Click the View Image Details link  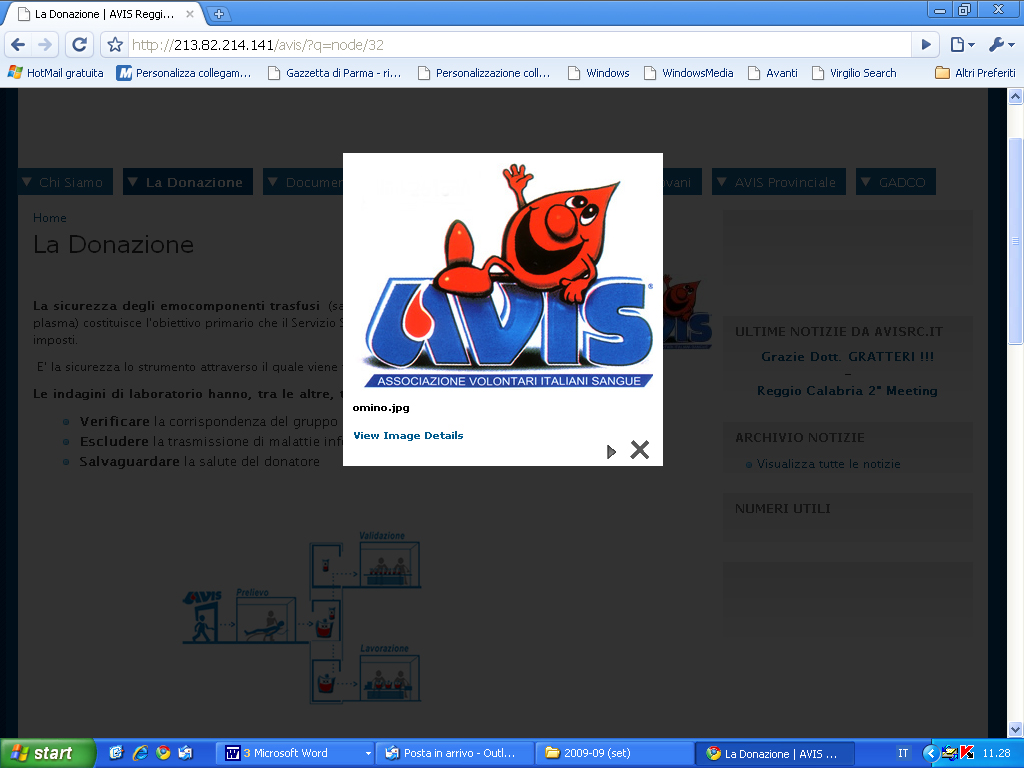(x=408, y=436)
